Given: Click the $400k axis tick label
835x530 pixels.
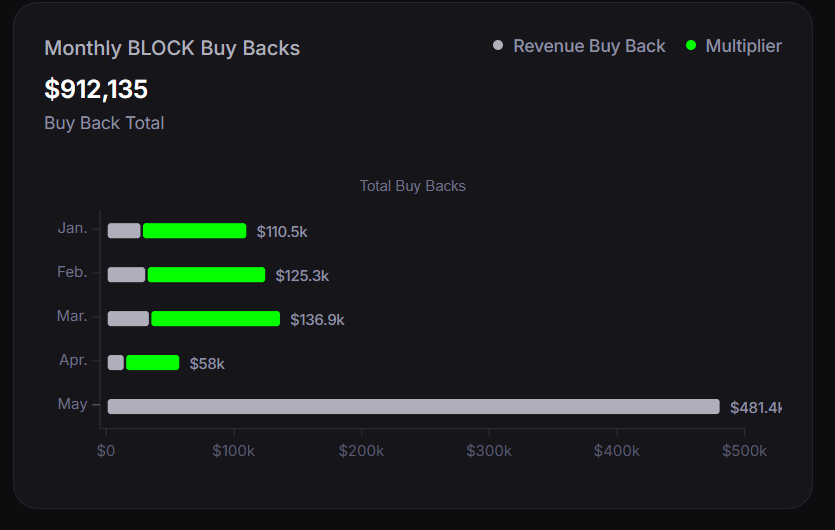Looking at the screenshot, I should [x=617, y=451].
